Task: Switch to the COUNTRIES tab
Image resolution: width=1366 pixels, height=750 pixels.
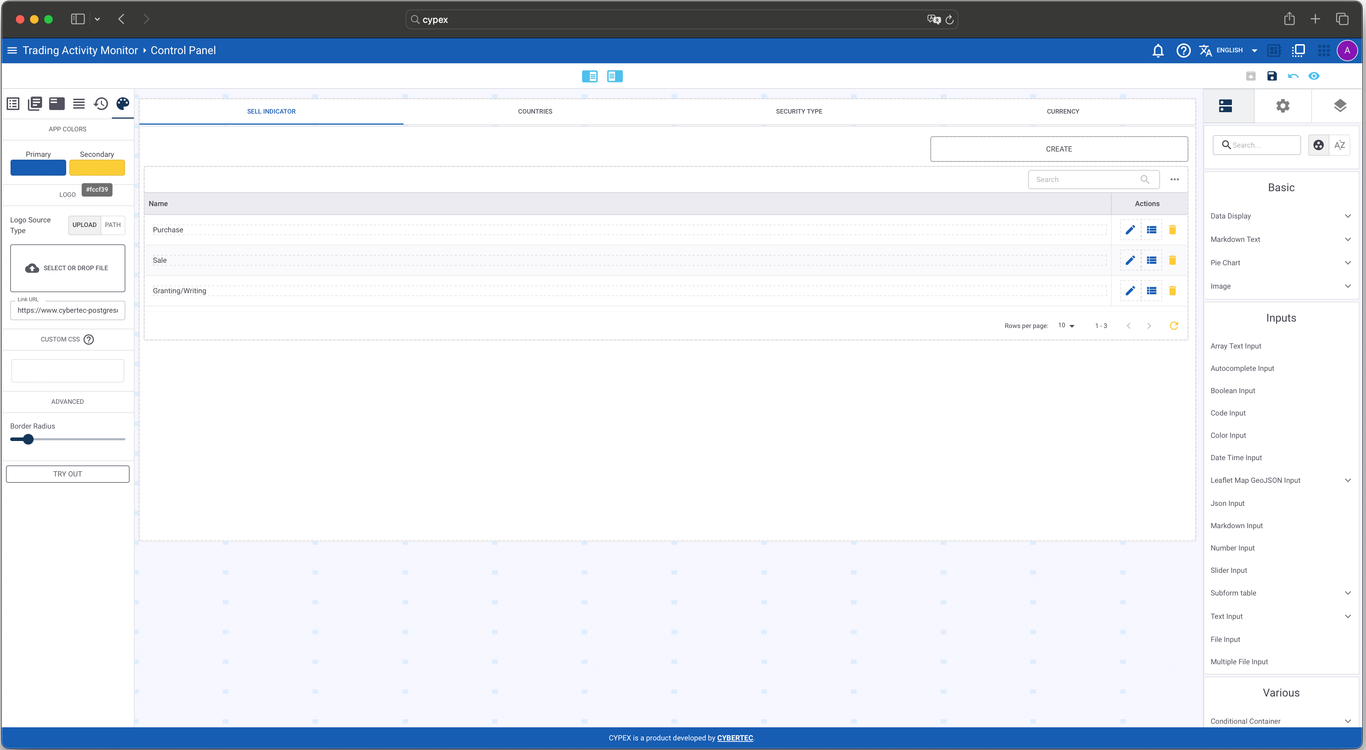Action: pos(535,111)
